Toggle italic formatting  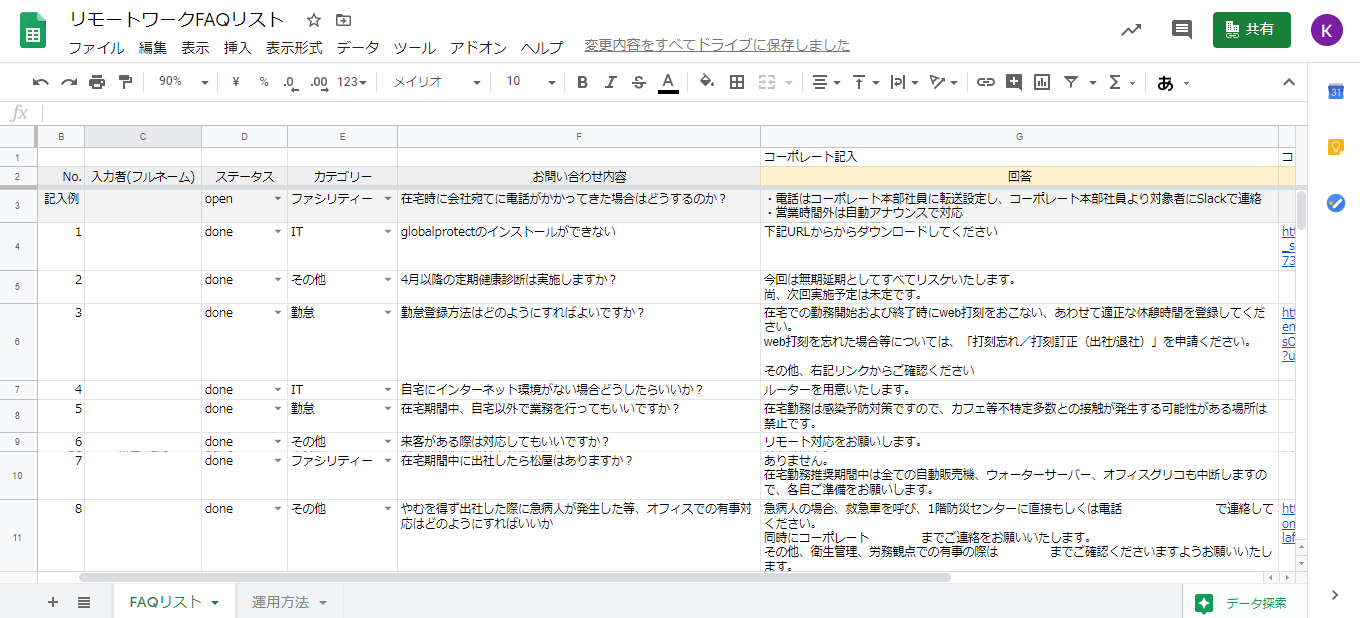tap(611, 82)
